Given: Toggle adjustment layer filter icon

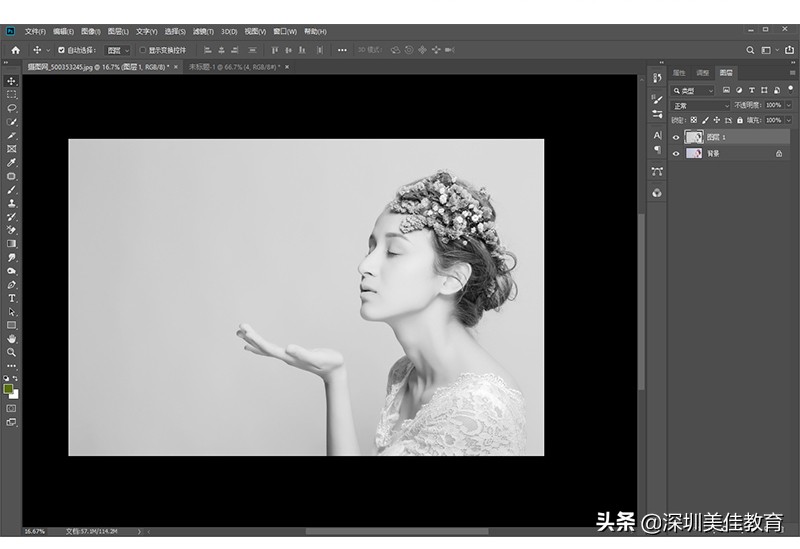Looking at the screenshot, I should click(739, 90).
